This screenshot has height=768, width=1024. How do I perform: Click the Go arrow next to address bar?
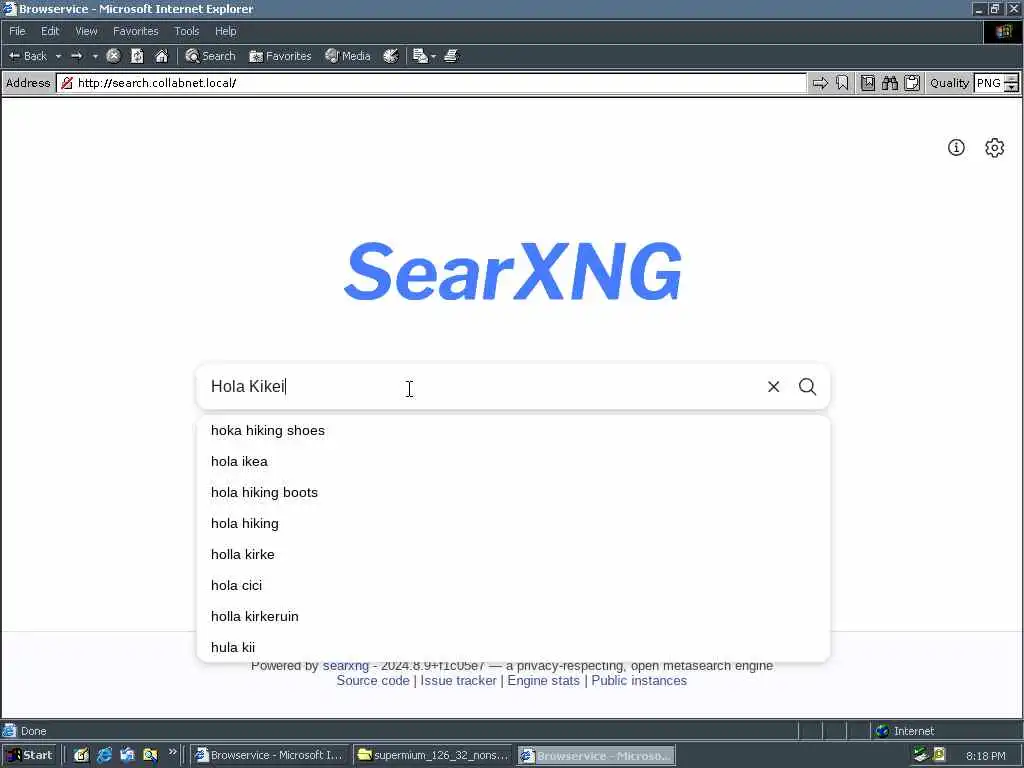point(820,83)
